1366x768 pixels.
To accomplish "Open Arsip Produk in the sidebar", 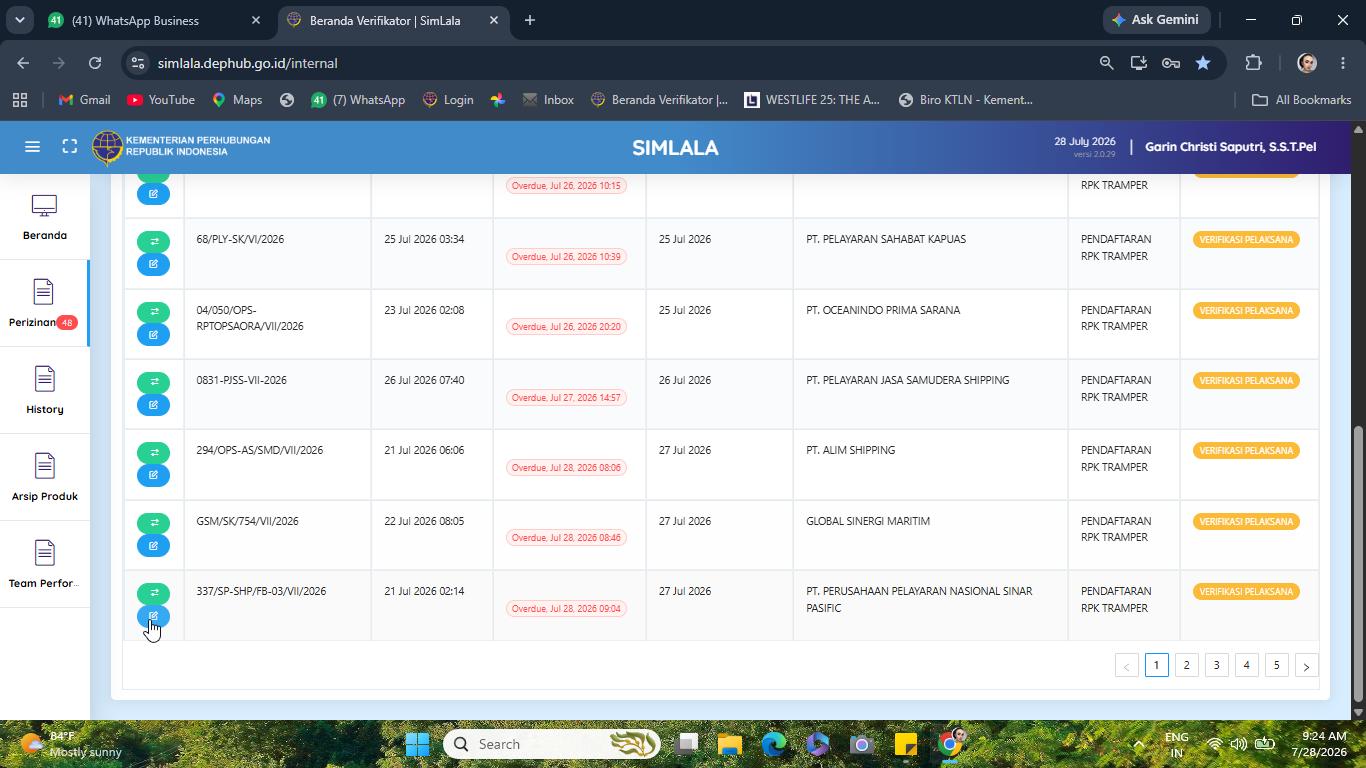I will click(x=44, y=478).
